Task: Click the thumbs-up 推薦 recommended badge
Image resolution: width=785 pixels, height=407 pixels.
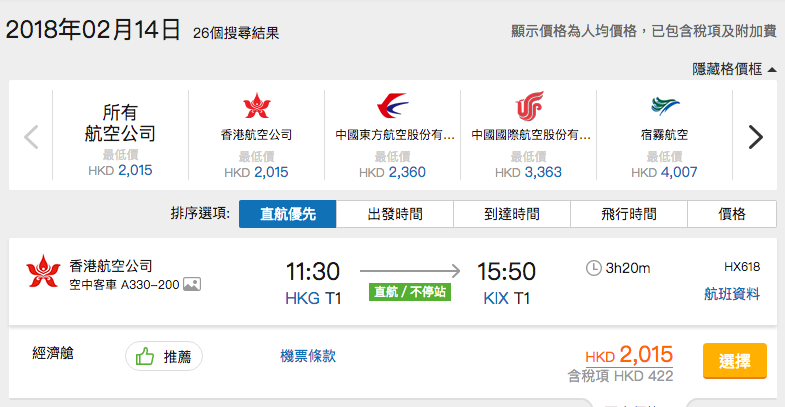Action: (x=164, y=356)
